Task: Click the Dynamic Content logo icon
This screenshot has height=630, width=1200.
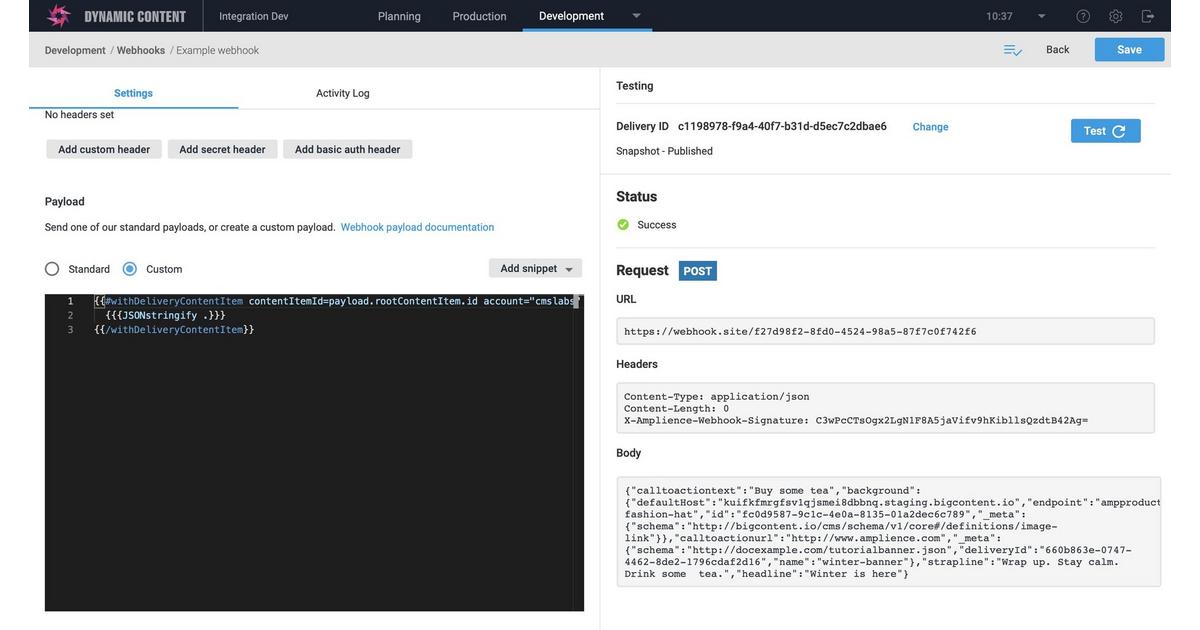Action: 59,16
